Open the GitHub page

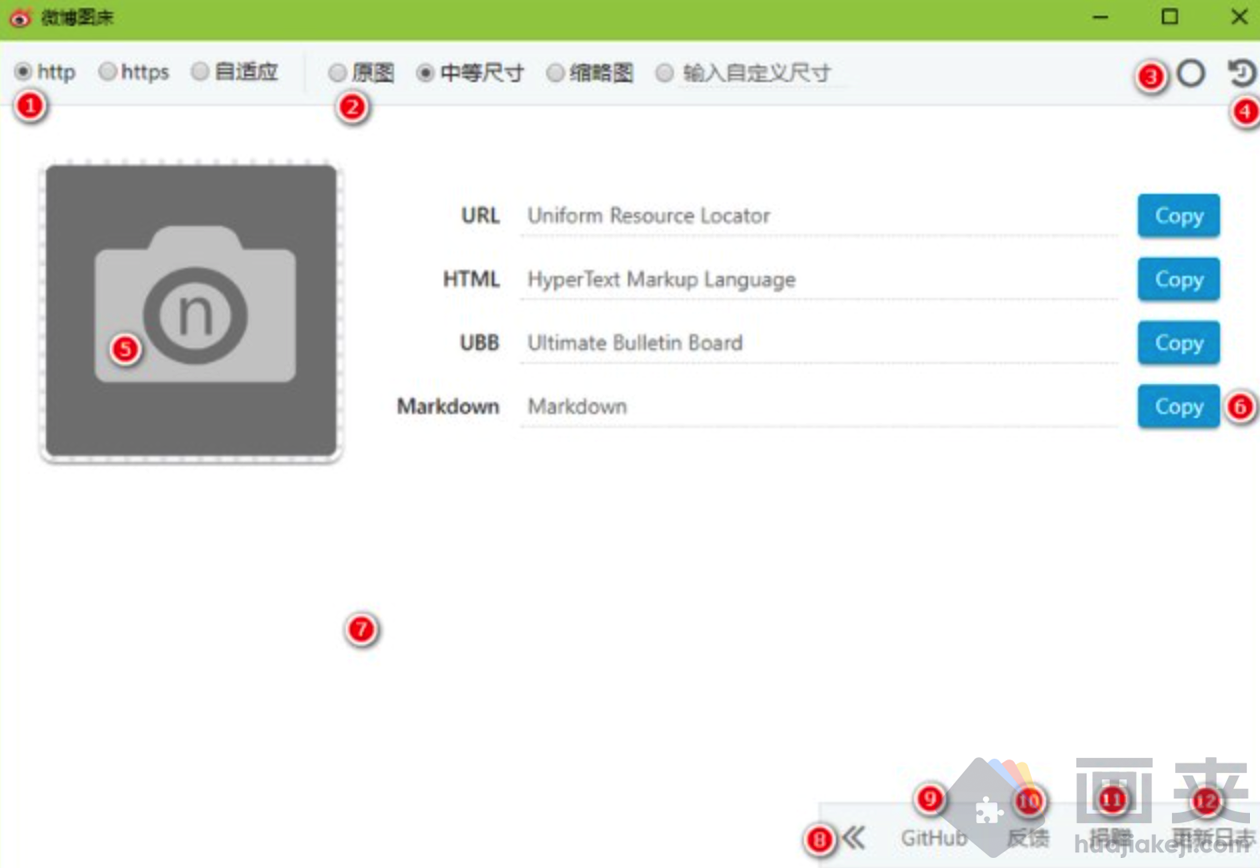[x=934, y=838]
